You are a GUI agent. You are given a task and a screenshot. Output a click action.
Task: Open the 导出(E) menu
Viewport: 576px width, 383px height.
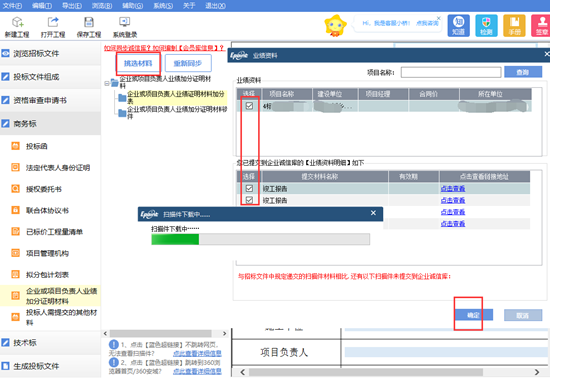click(x=72, y=6)
